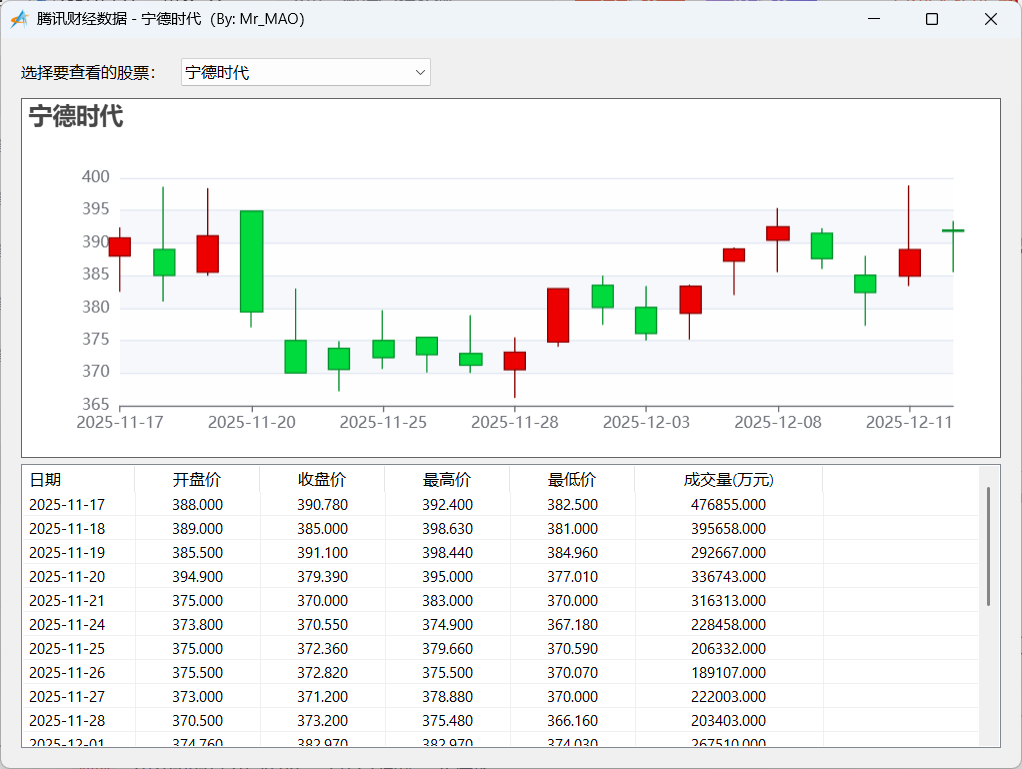Minimize the window
This screenshot has height=769, width=1022.
pos(872,19)
